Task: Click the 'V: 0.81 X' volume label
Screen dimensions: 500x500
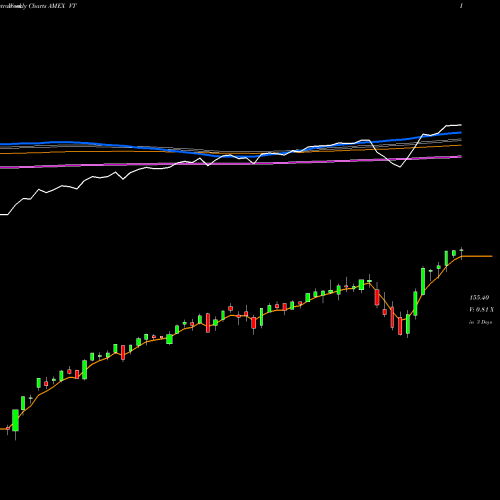Action: point(481,310)
